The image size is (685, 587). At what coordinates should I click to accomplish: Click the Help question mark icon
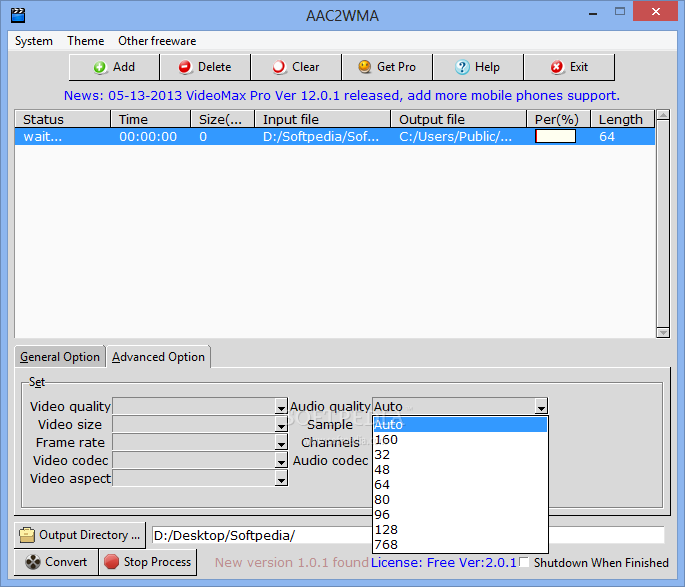462,67
